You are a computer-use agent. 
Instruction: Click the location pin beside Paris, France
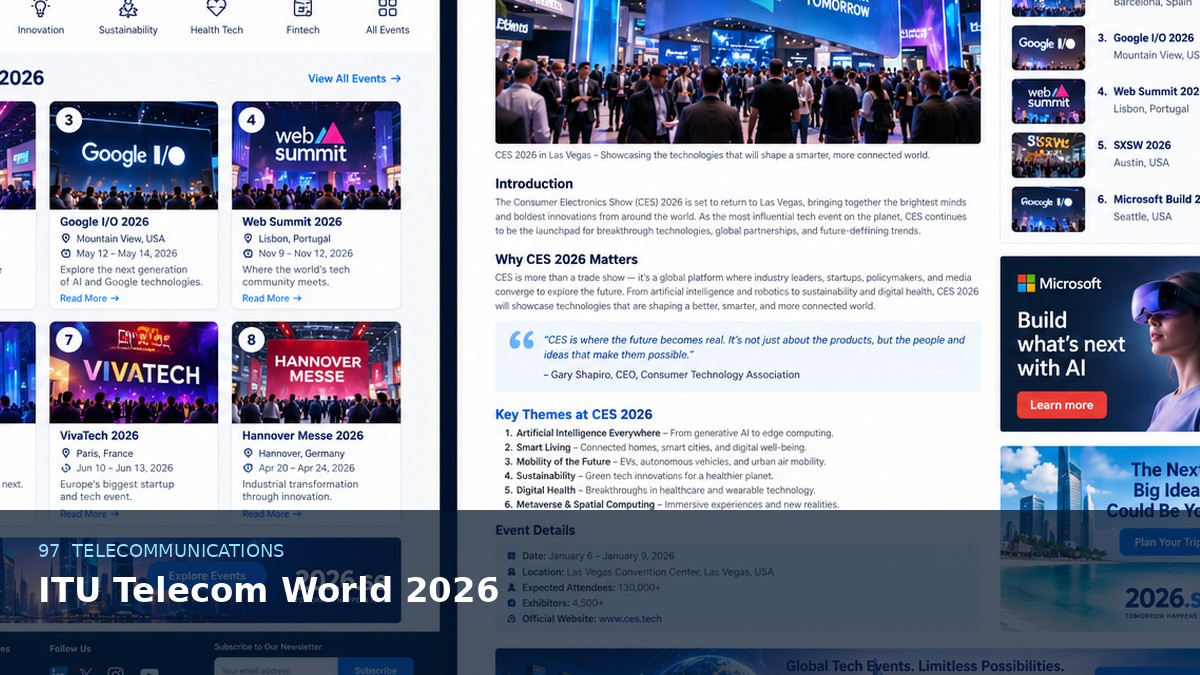coord(66,453)
